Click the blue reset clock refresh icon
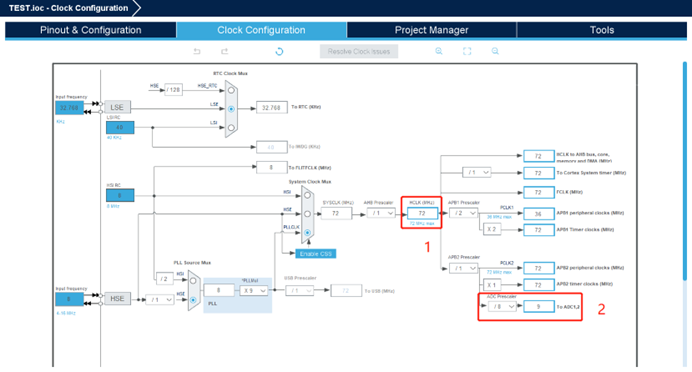Screen dimensions: 692x372 point(279,52)
